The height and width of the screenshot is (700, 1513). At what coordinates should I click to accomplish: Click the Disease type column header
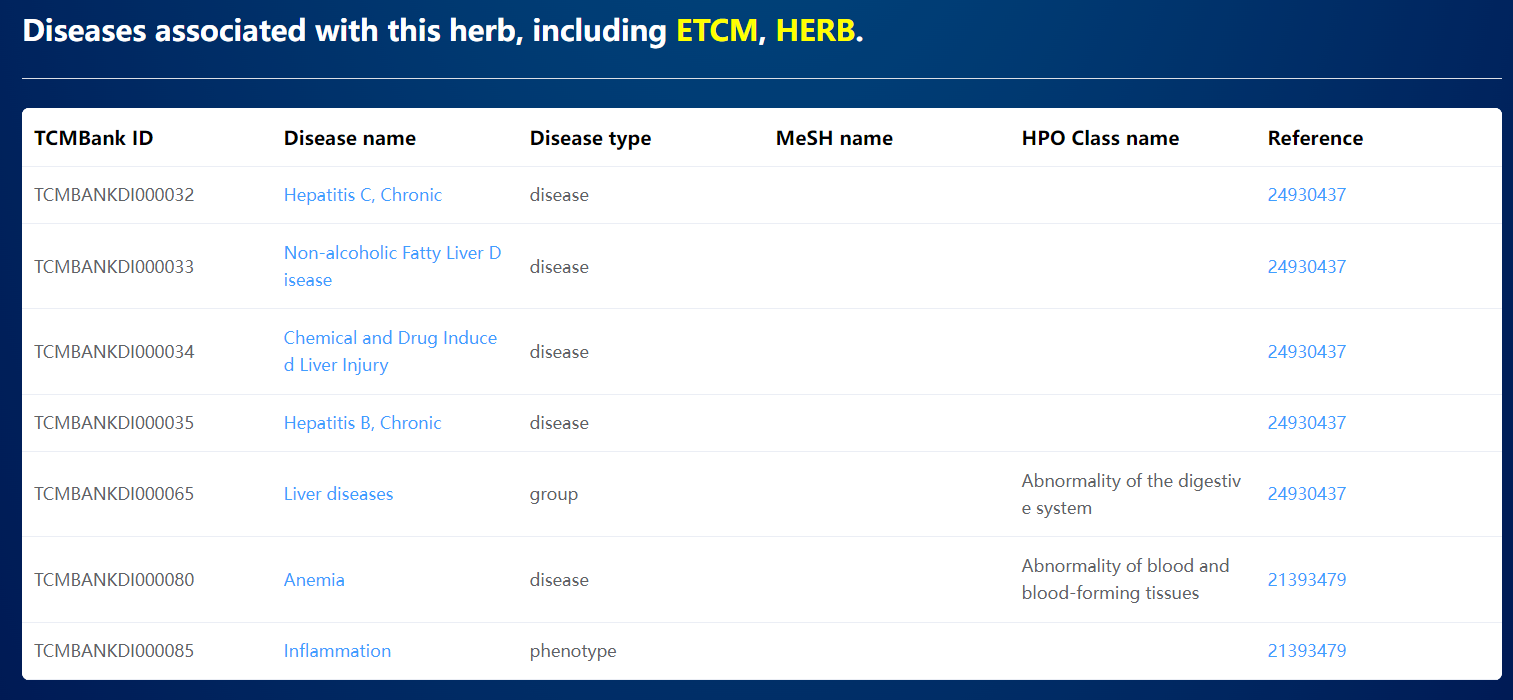click(x=590, y=138)
